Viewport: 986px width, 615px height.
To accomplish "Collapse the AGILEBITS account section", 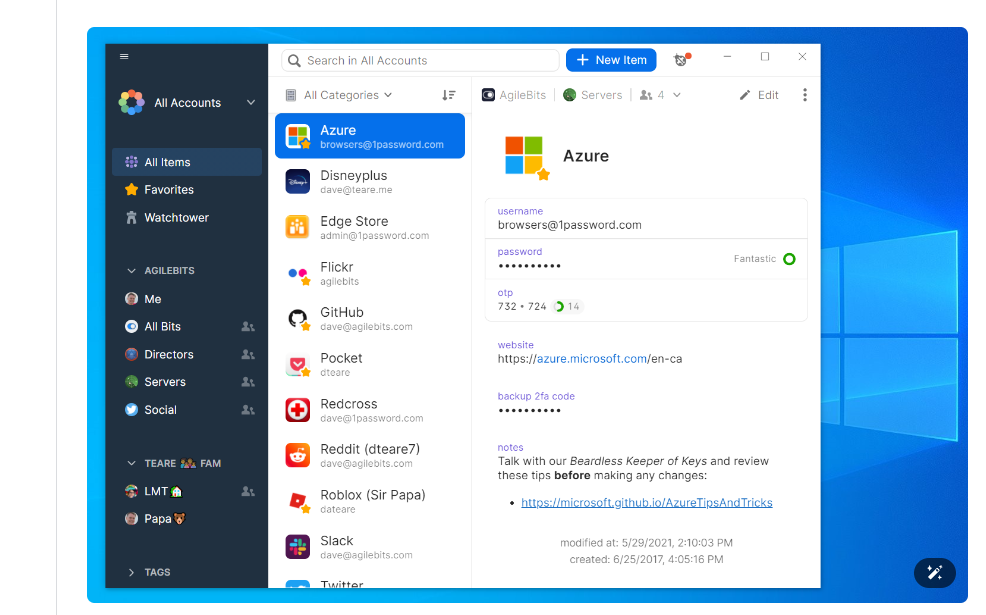I will pyautogui.click(x=132, y=271).
